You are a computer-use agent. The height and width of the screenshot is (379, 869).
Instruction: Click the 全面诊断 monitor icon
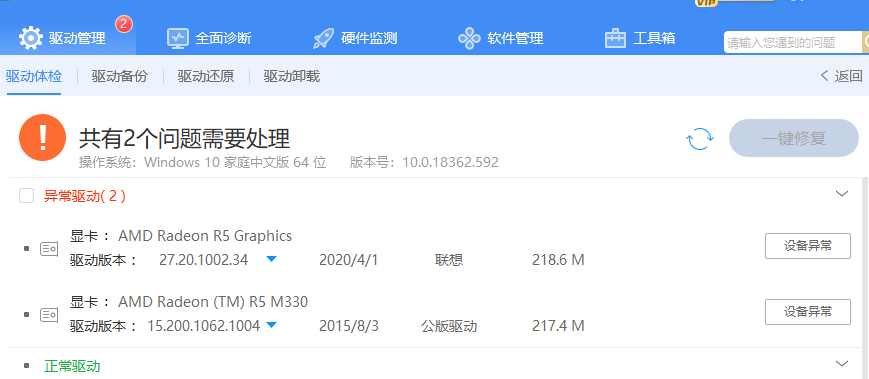tap(178, 38)
